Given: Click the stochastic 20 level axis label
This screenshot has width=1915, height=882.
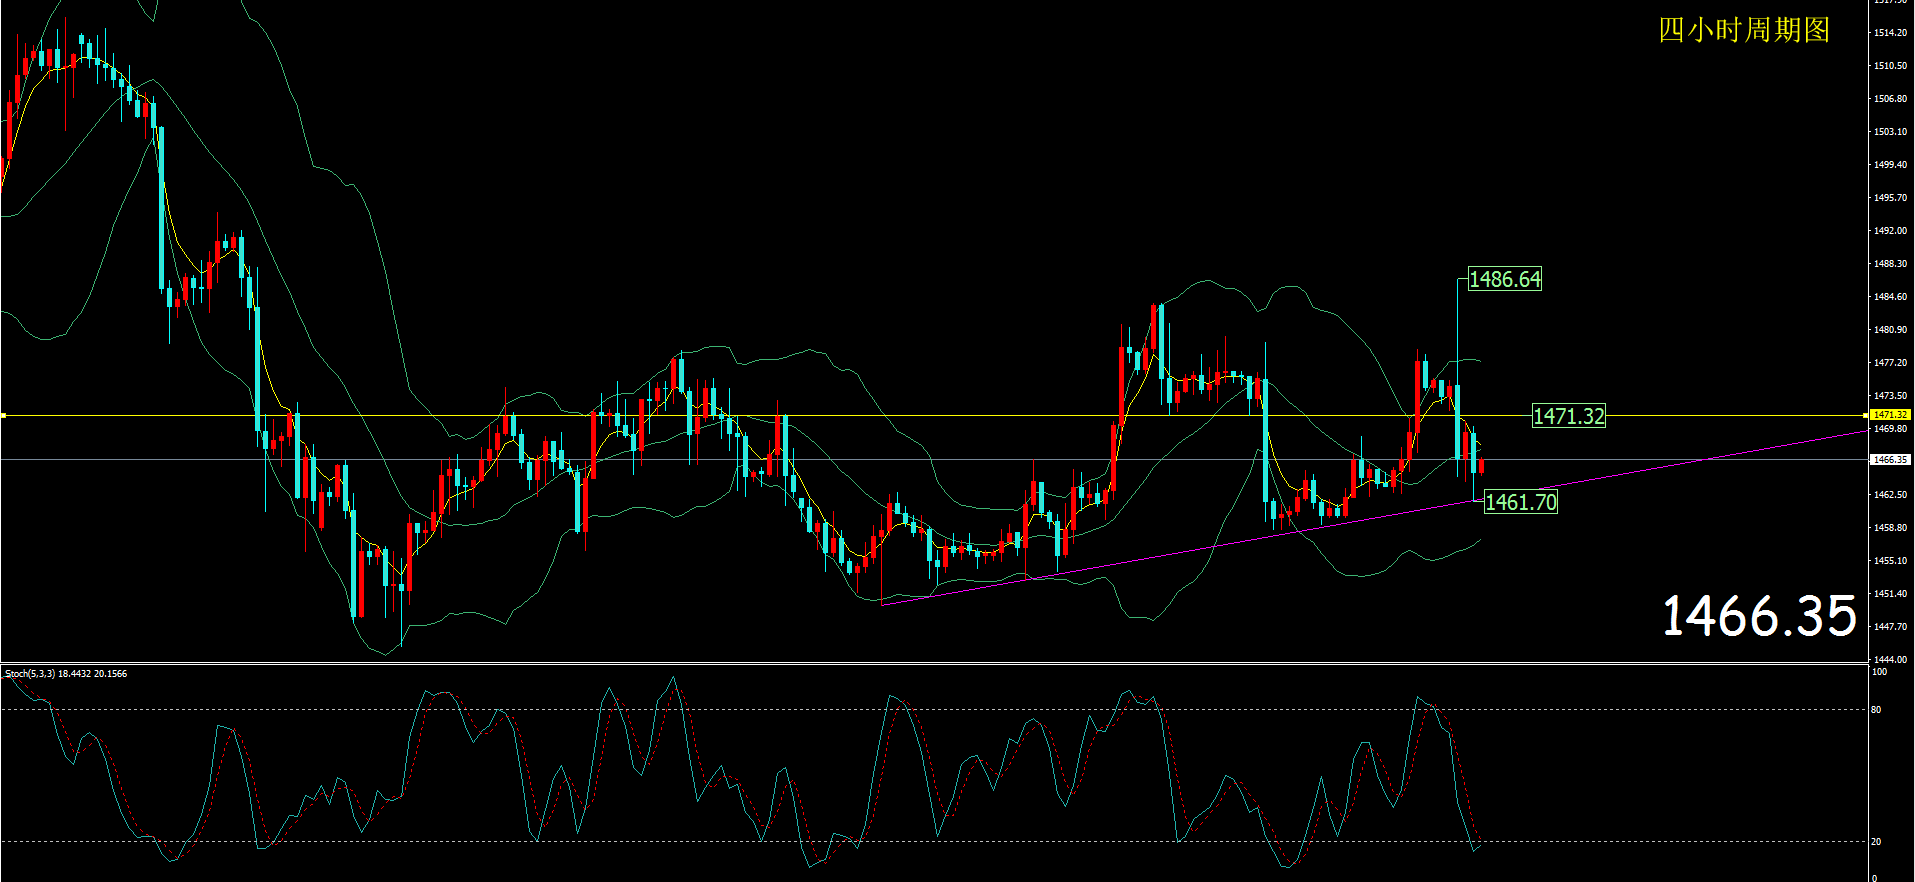Looking at the screenshot, I should 1876,842.
